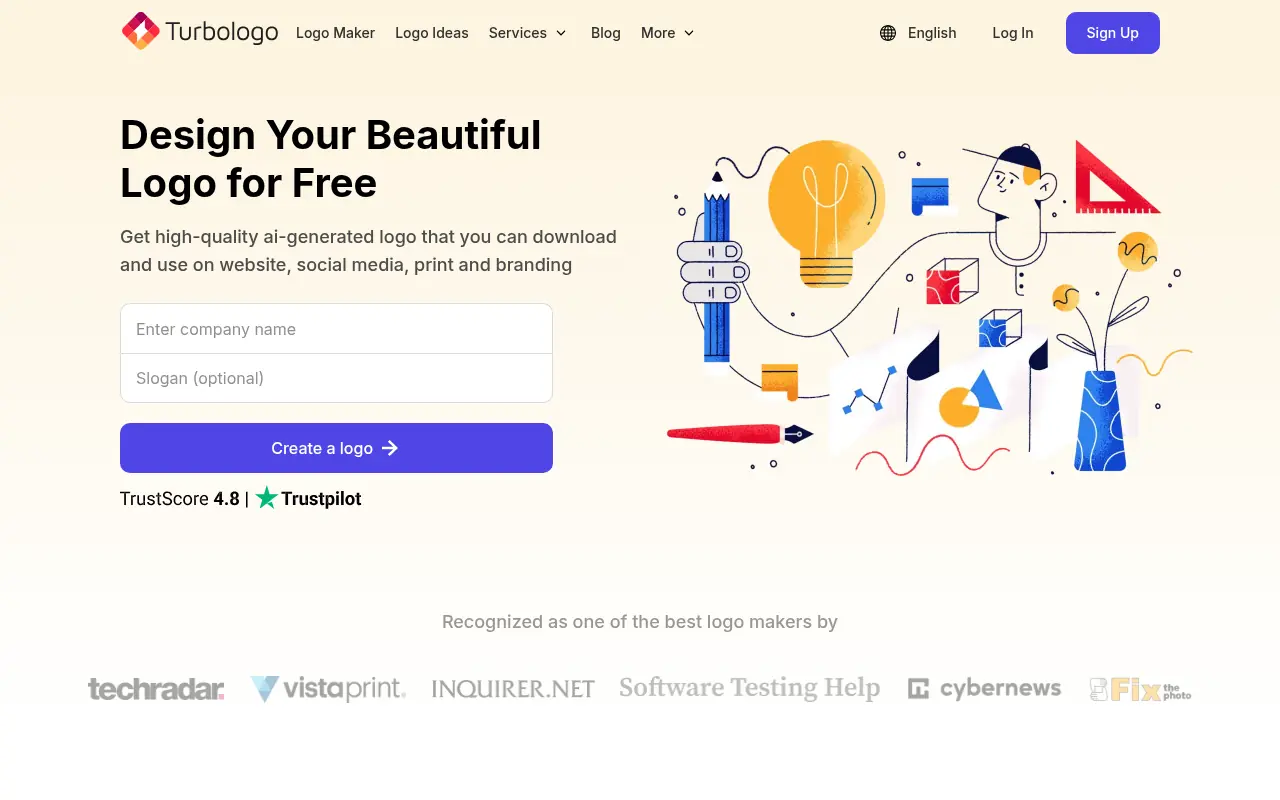This screenshot has height=800, width=1280.
Task: Go to Logo Ideas page
Action: [x=432, y=33]
